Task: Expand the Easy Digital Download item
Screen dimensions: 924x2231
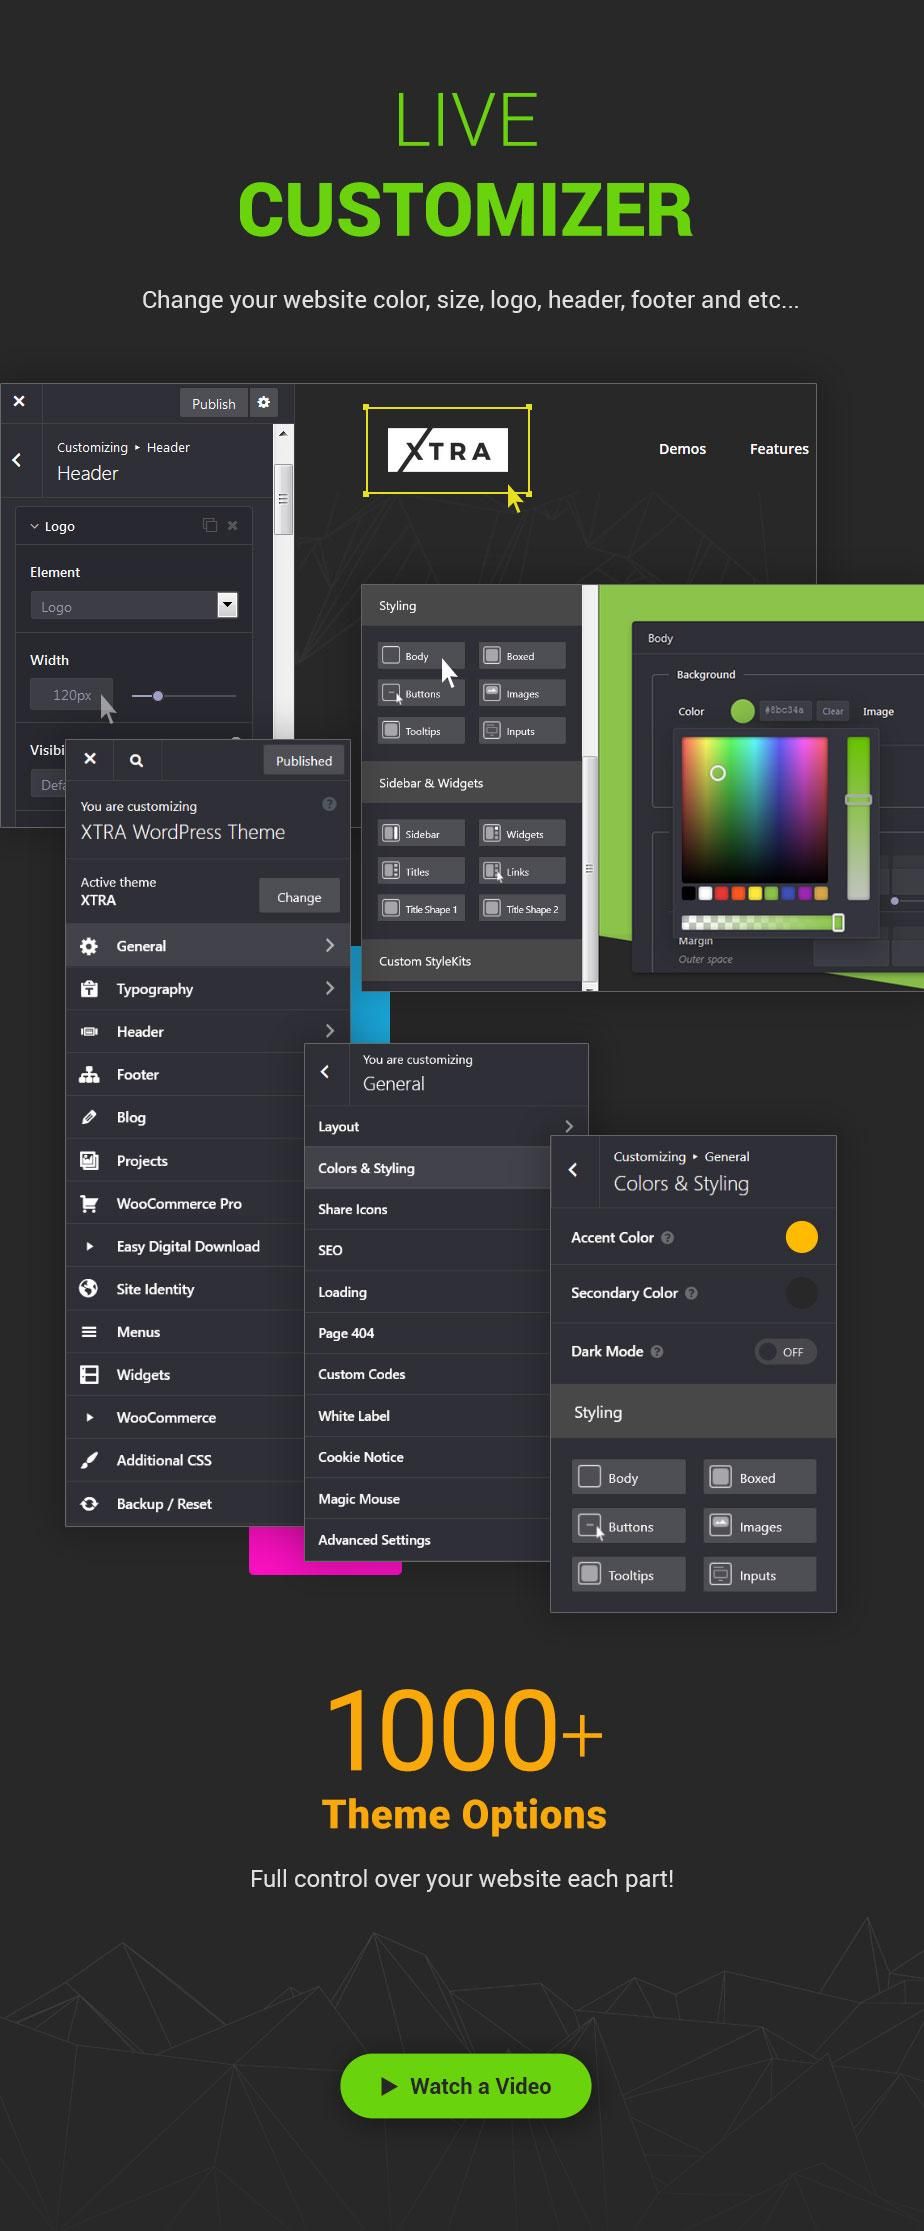Action: (89, 1247)
